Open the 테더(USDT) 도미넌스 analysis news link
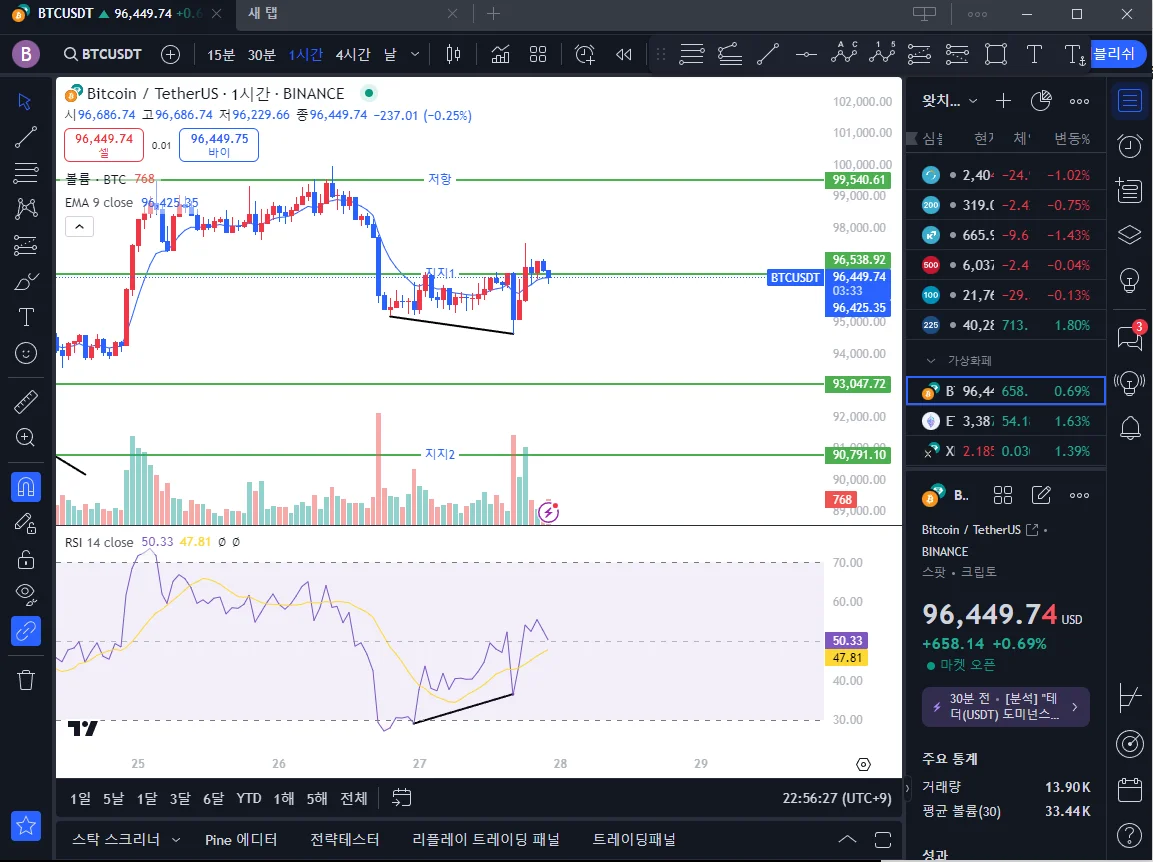This screenshot has width=1153, height=862. point(1005,707)
